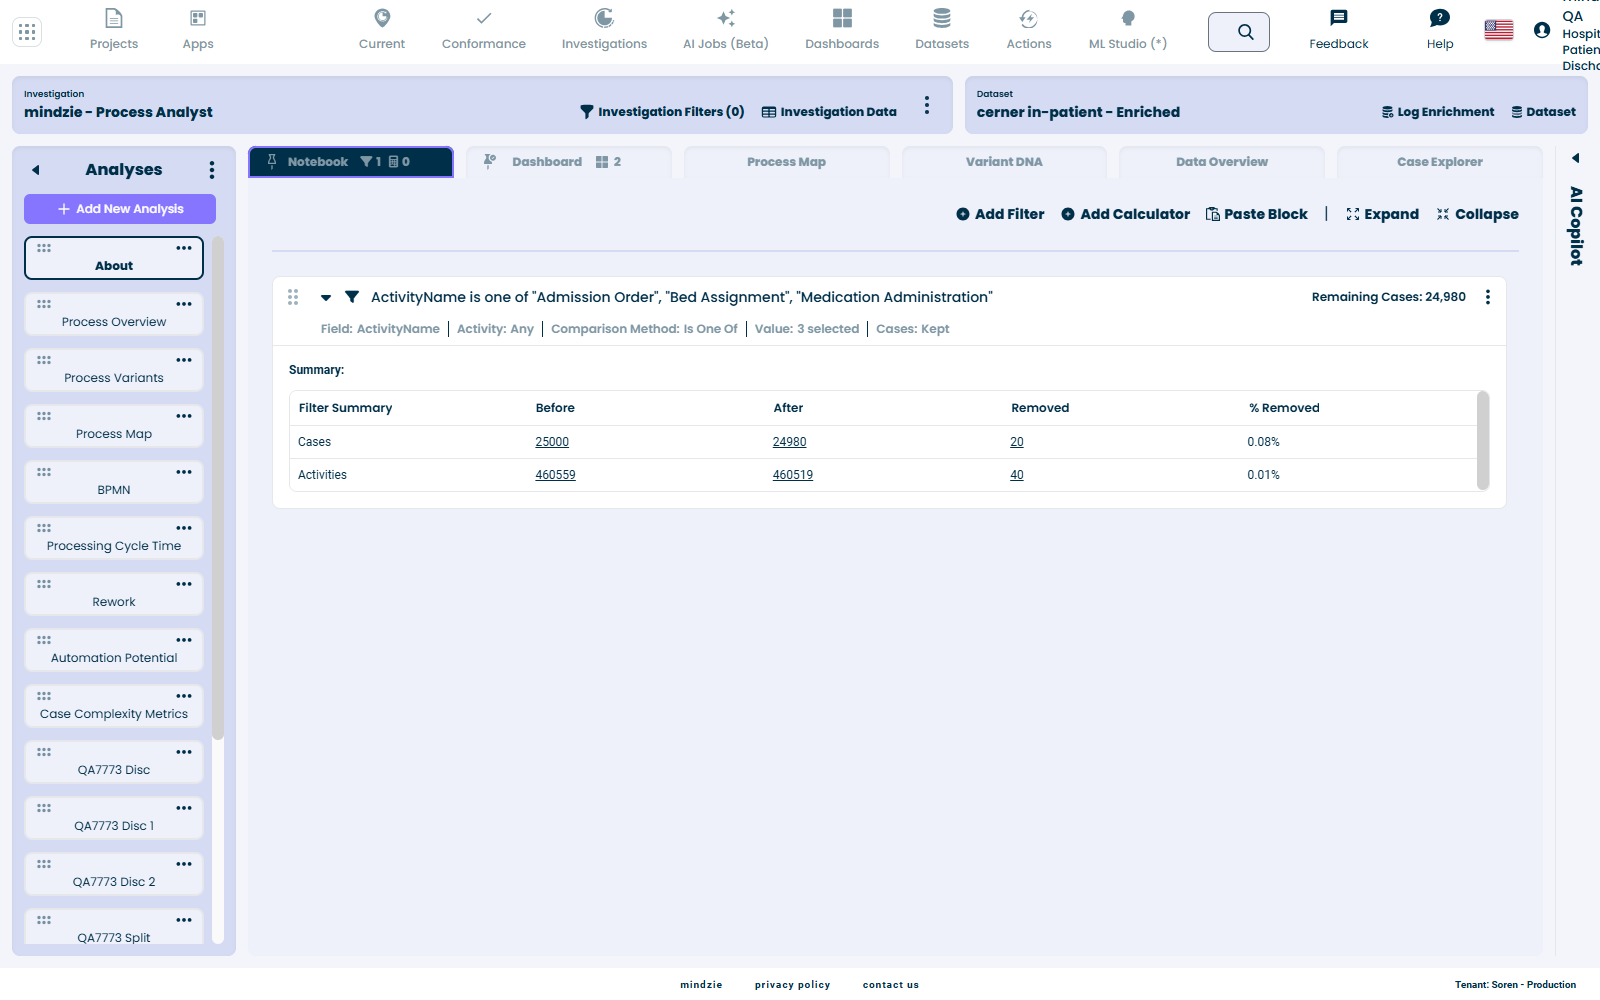The height and width of the screenshot is (1000, 1600).
Task: Open the Conformance section
Action: (x=484, y=30)
